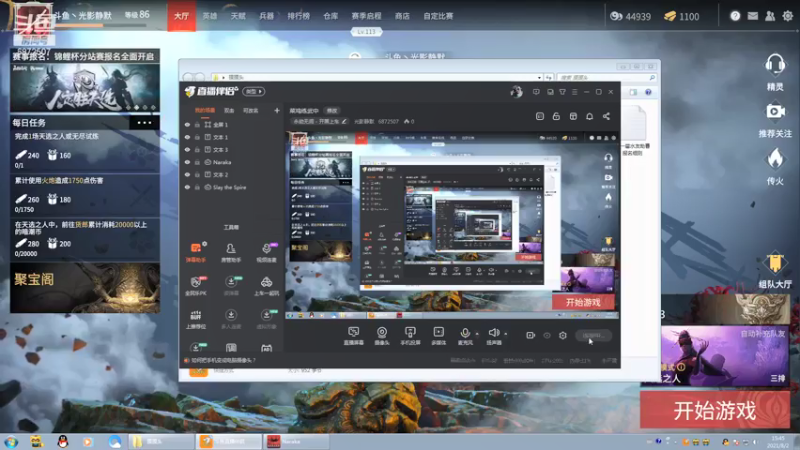Open game mail envelope icon

tap(753, 16)
